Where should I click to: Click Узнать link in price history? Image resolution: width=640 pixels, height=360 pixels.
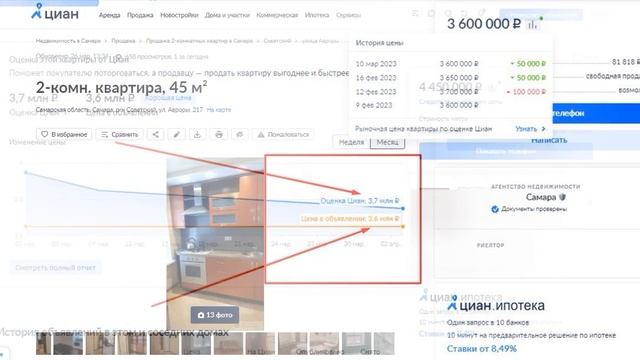tap(530, 129)
